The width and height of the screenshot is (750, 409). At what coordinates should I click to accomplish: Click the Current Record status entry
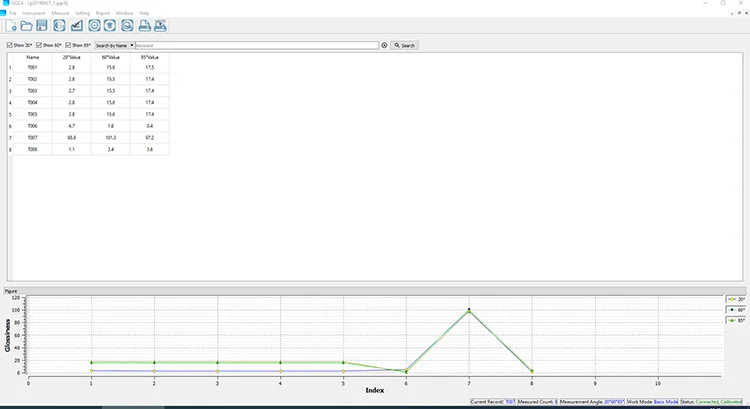(493, 402)
